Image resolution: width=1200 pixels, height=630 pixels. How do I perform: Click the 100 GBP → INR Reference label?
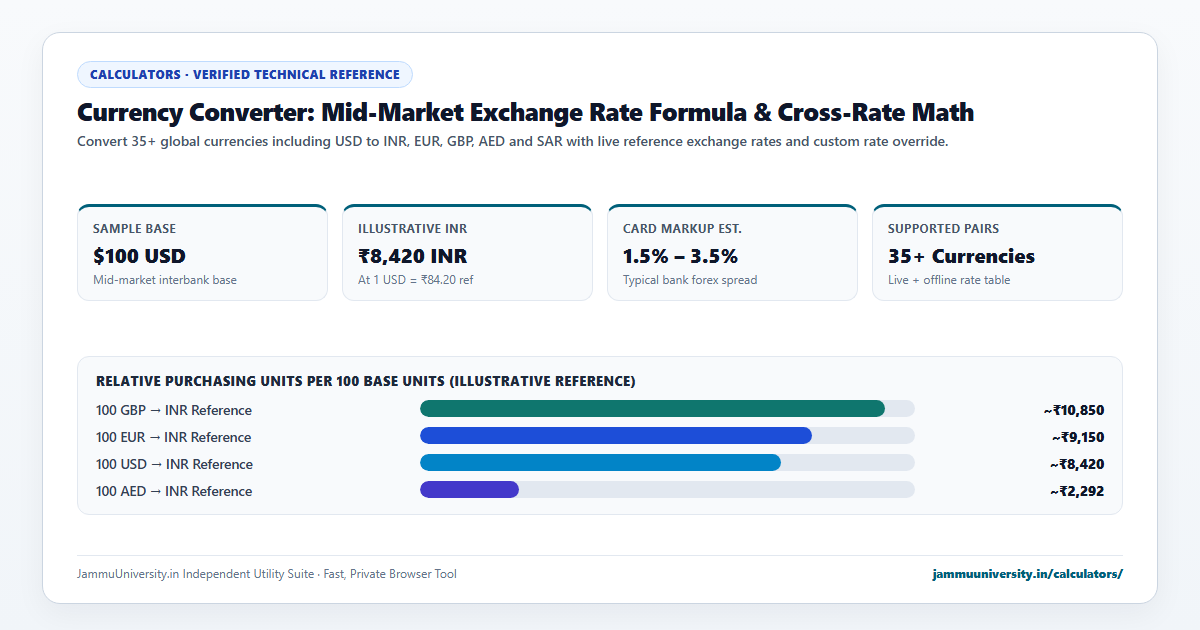(x=174, y=410)
